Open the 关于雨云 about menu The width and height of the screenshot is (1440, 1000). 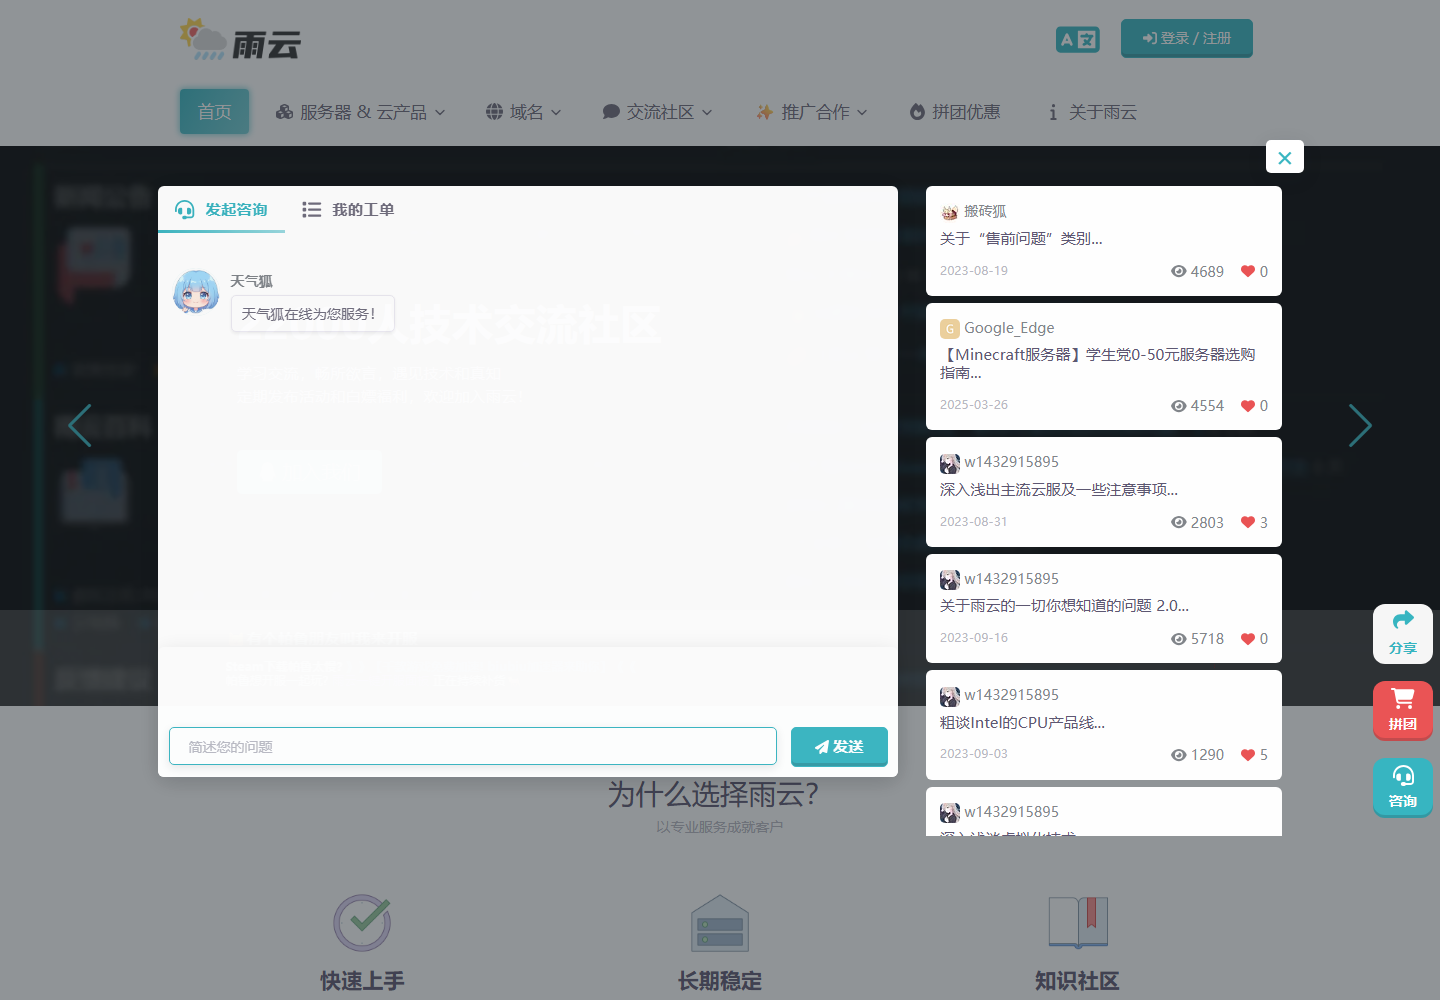click(1092, 112)
